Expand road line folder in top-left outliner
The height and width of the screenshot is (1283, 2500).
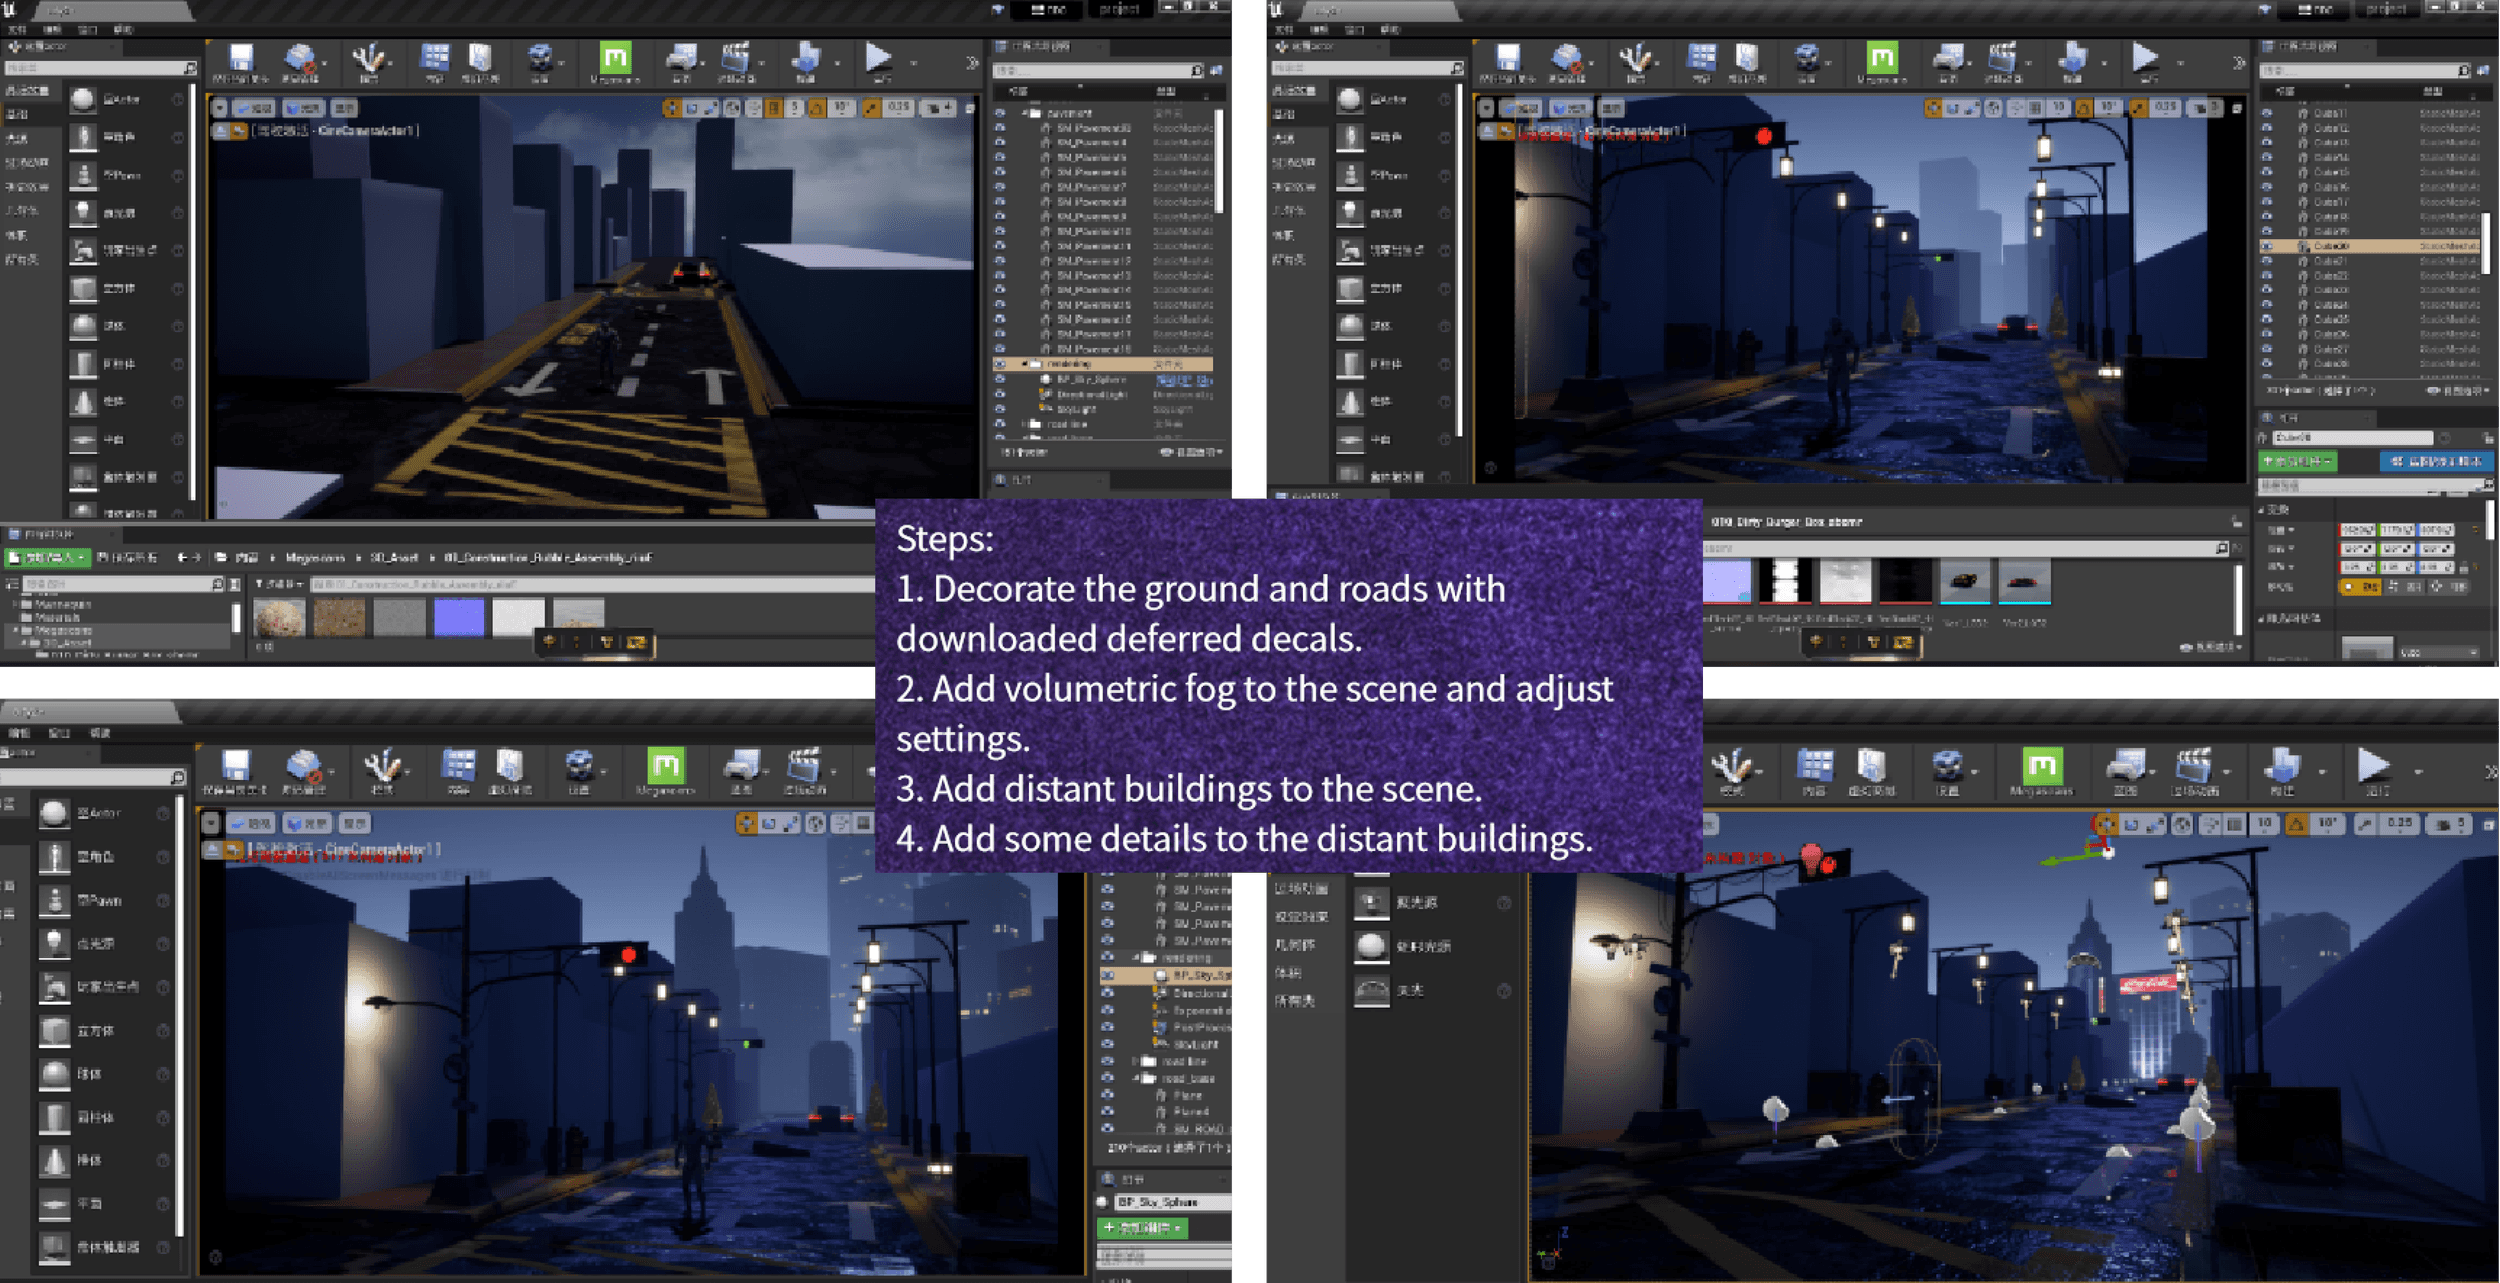(1023, 424)
